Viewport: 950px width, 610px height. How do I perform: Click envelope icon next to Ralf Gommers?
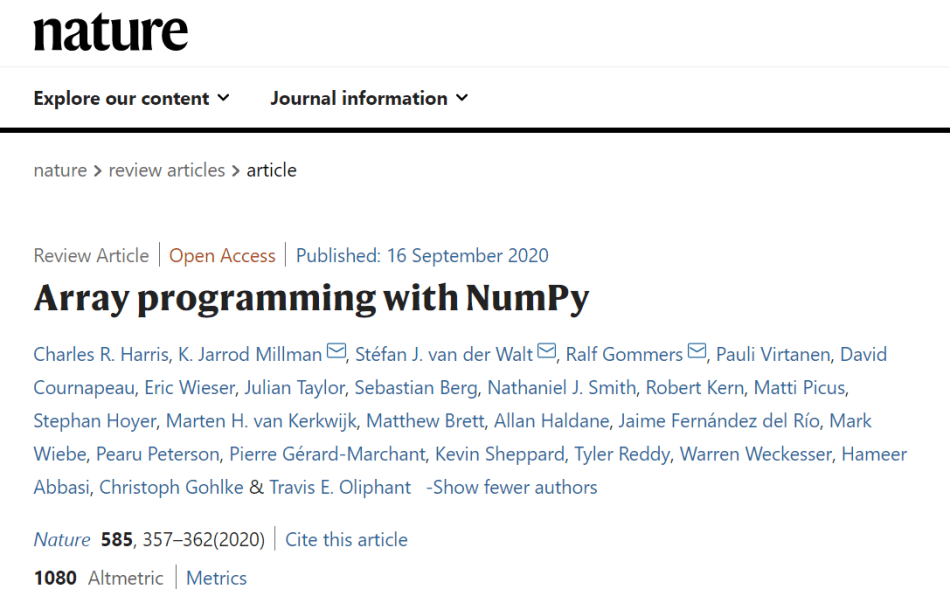coord(697,351)
